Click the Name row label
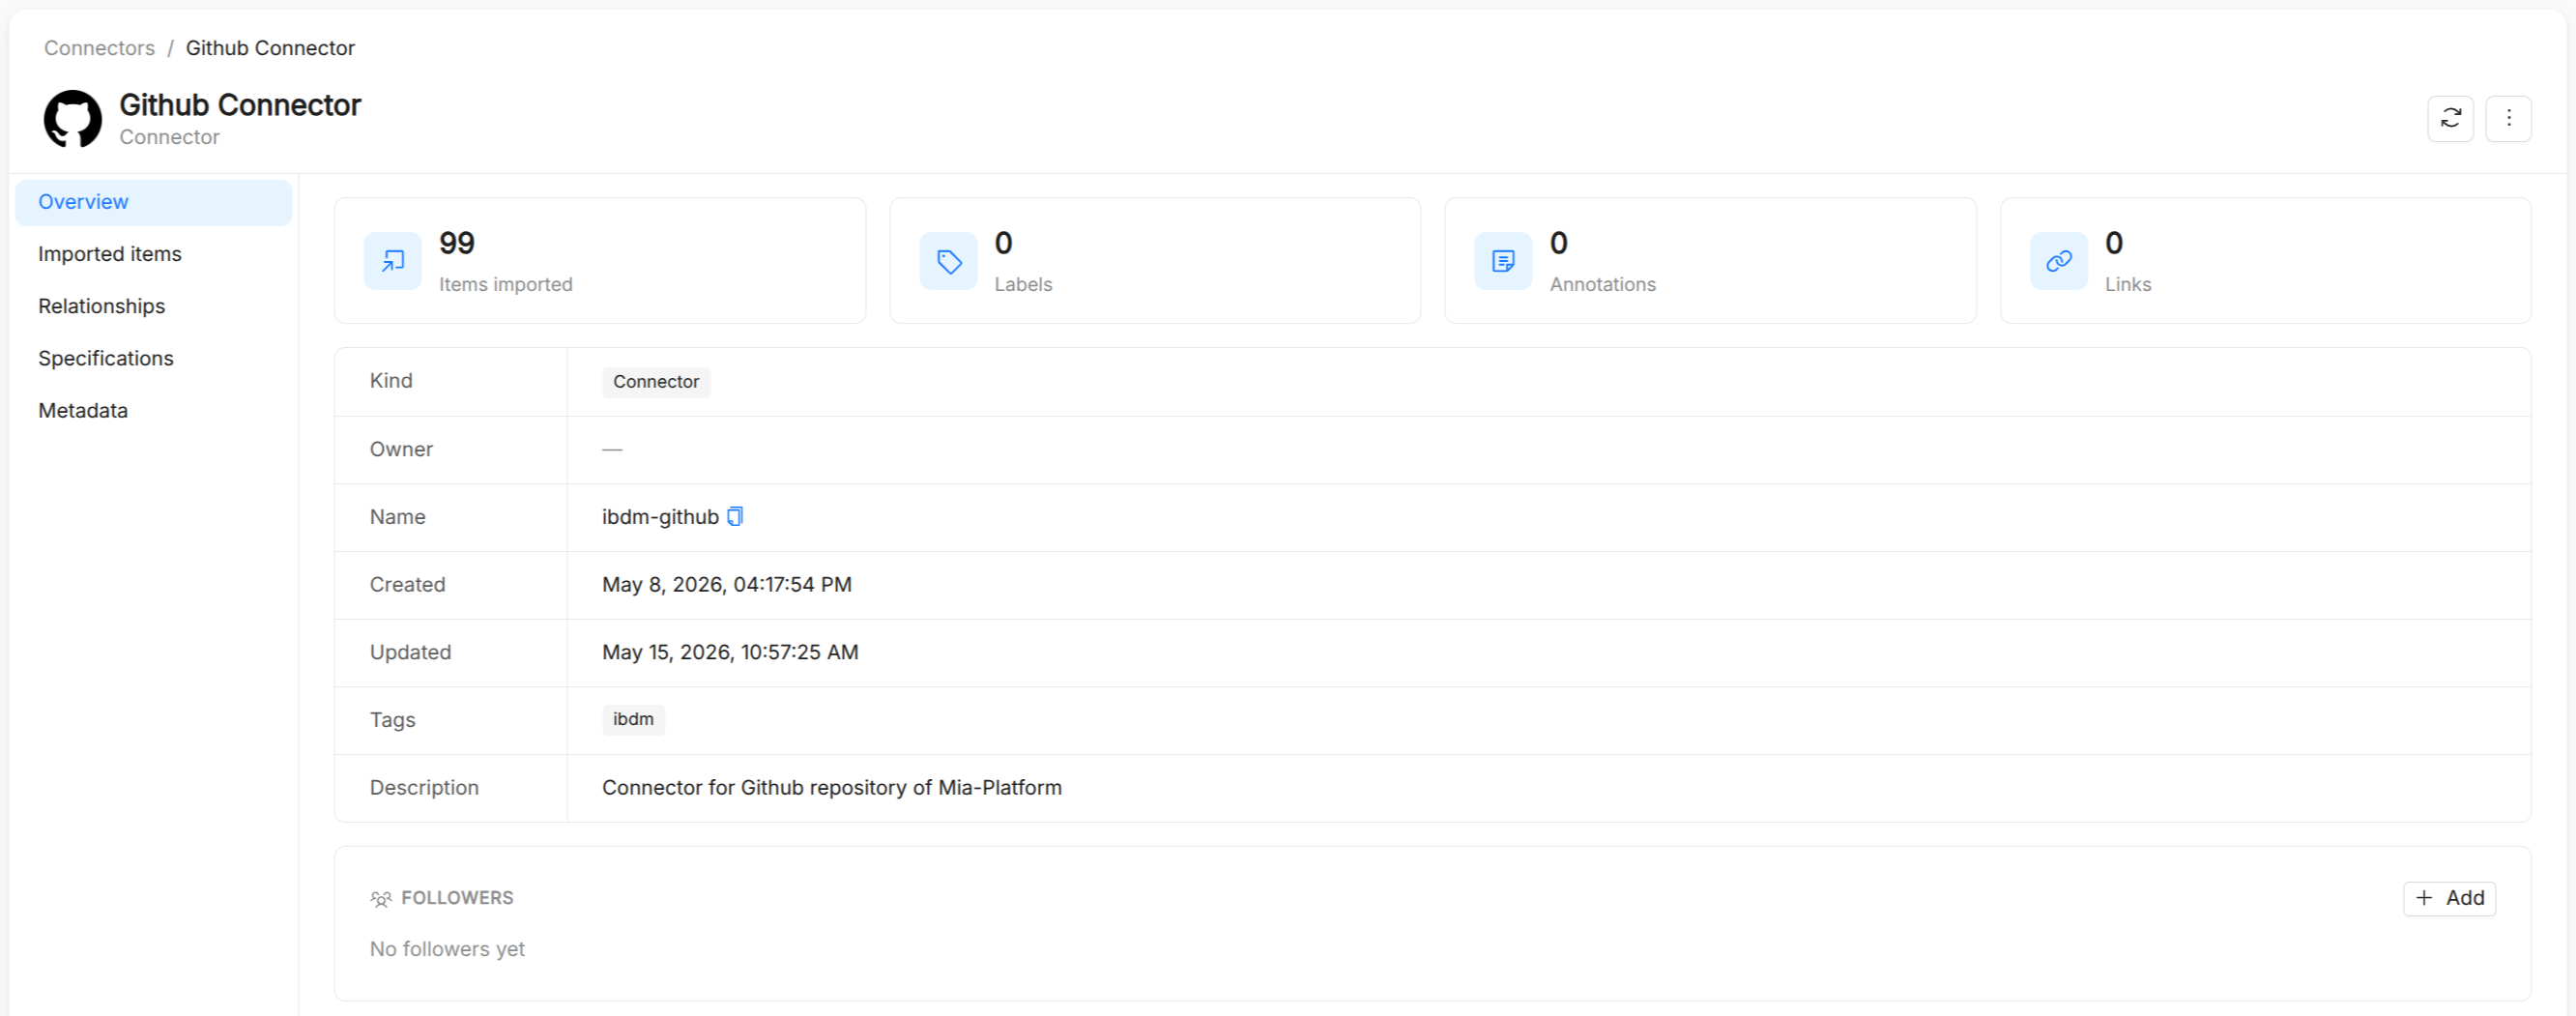The height and width of the screenshot is (1016, 2576). click(x=397, y=517)
